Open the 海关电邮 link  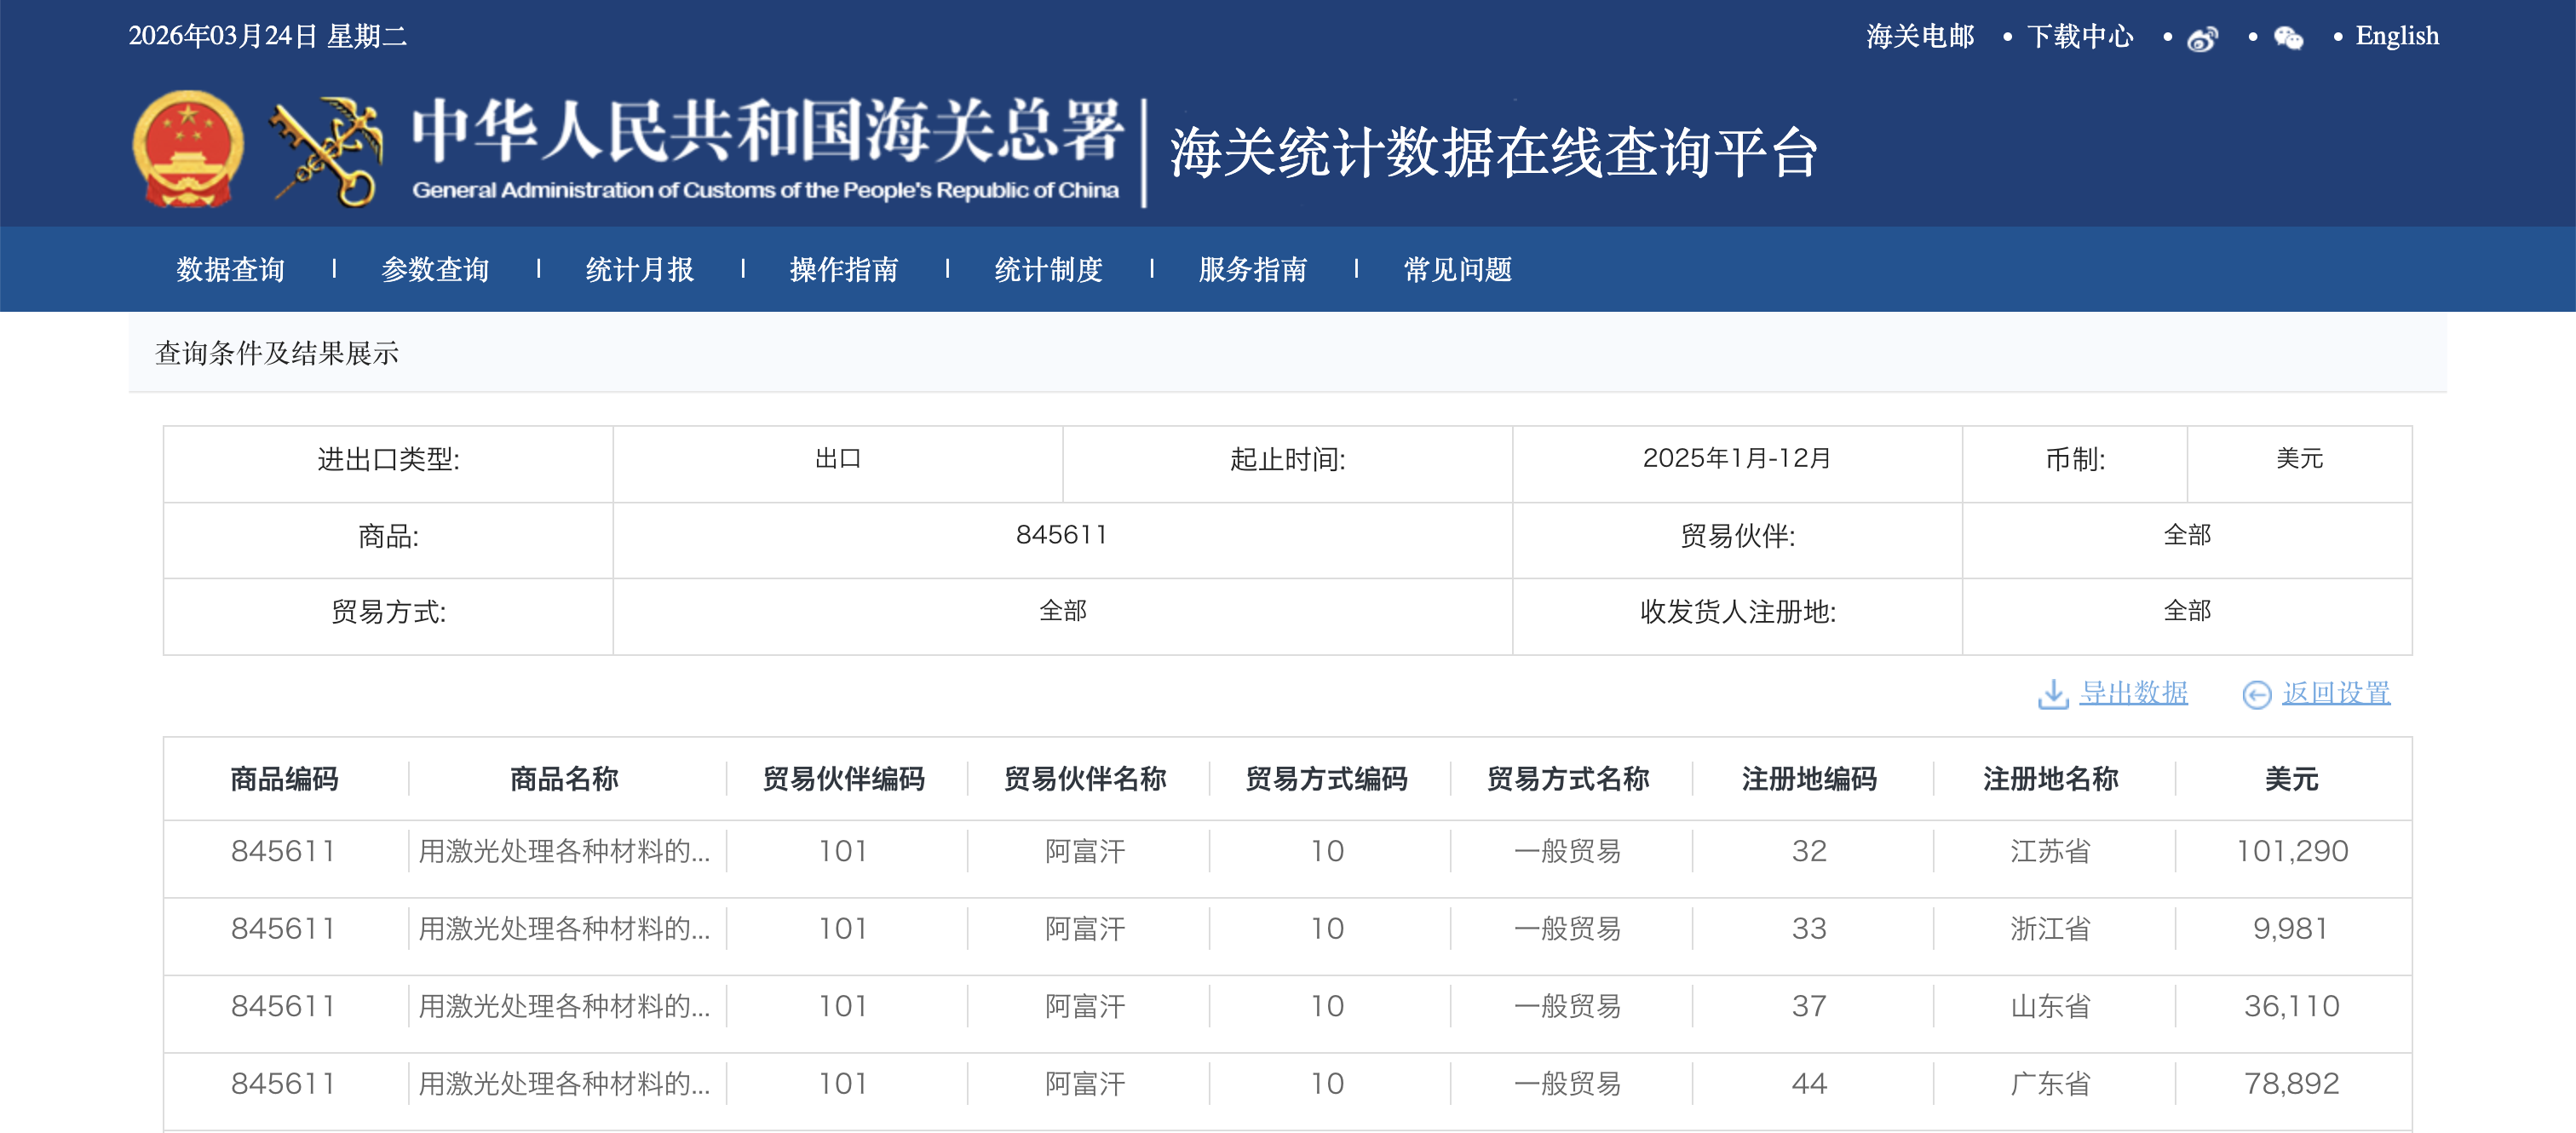pyautogui.click(x=1920, y=36)
